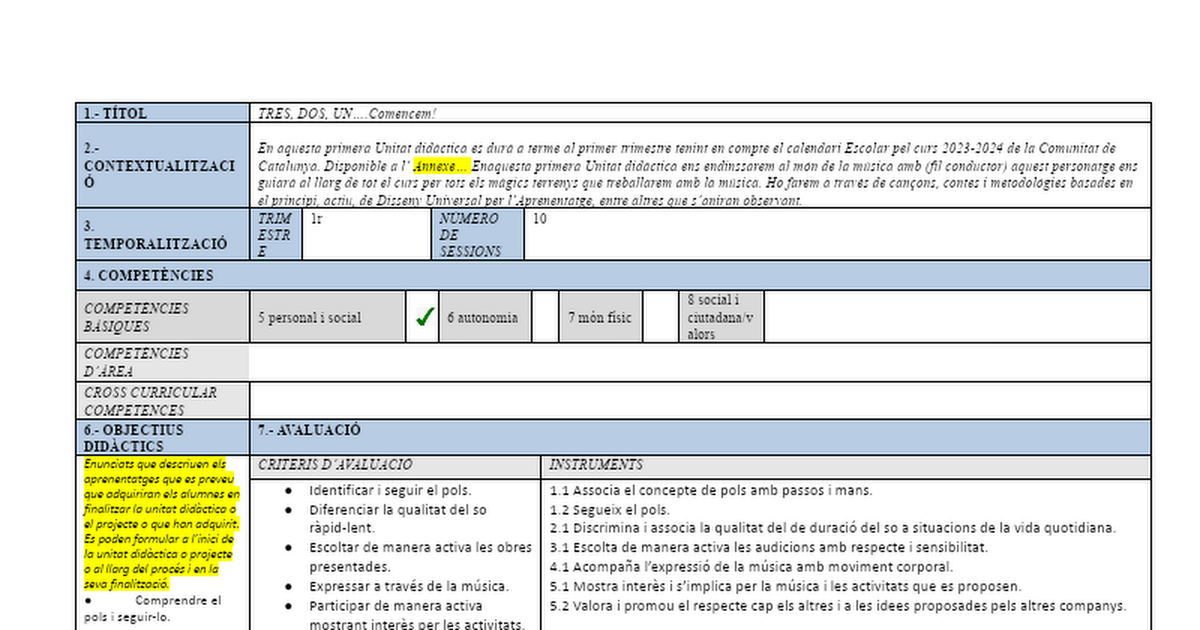Click the highlighted 'Annexe...' text

pyautogui.click(x=441, y=166)
